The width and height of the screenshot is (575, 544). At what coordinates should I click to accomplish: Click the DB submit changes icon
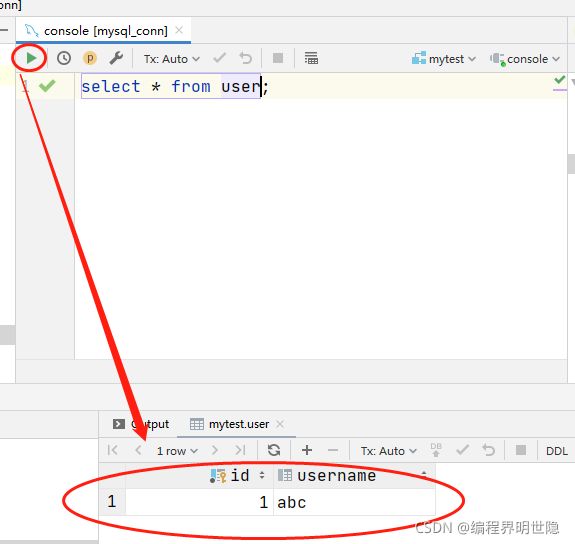click(436, 450)
